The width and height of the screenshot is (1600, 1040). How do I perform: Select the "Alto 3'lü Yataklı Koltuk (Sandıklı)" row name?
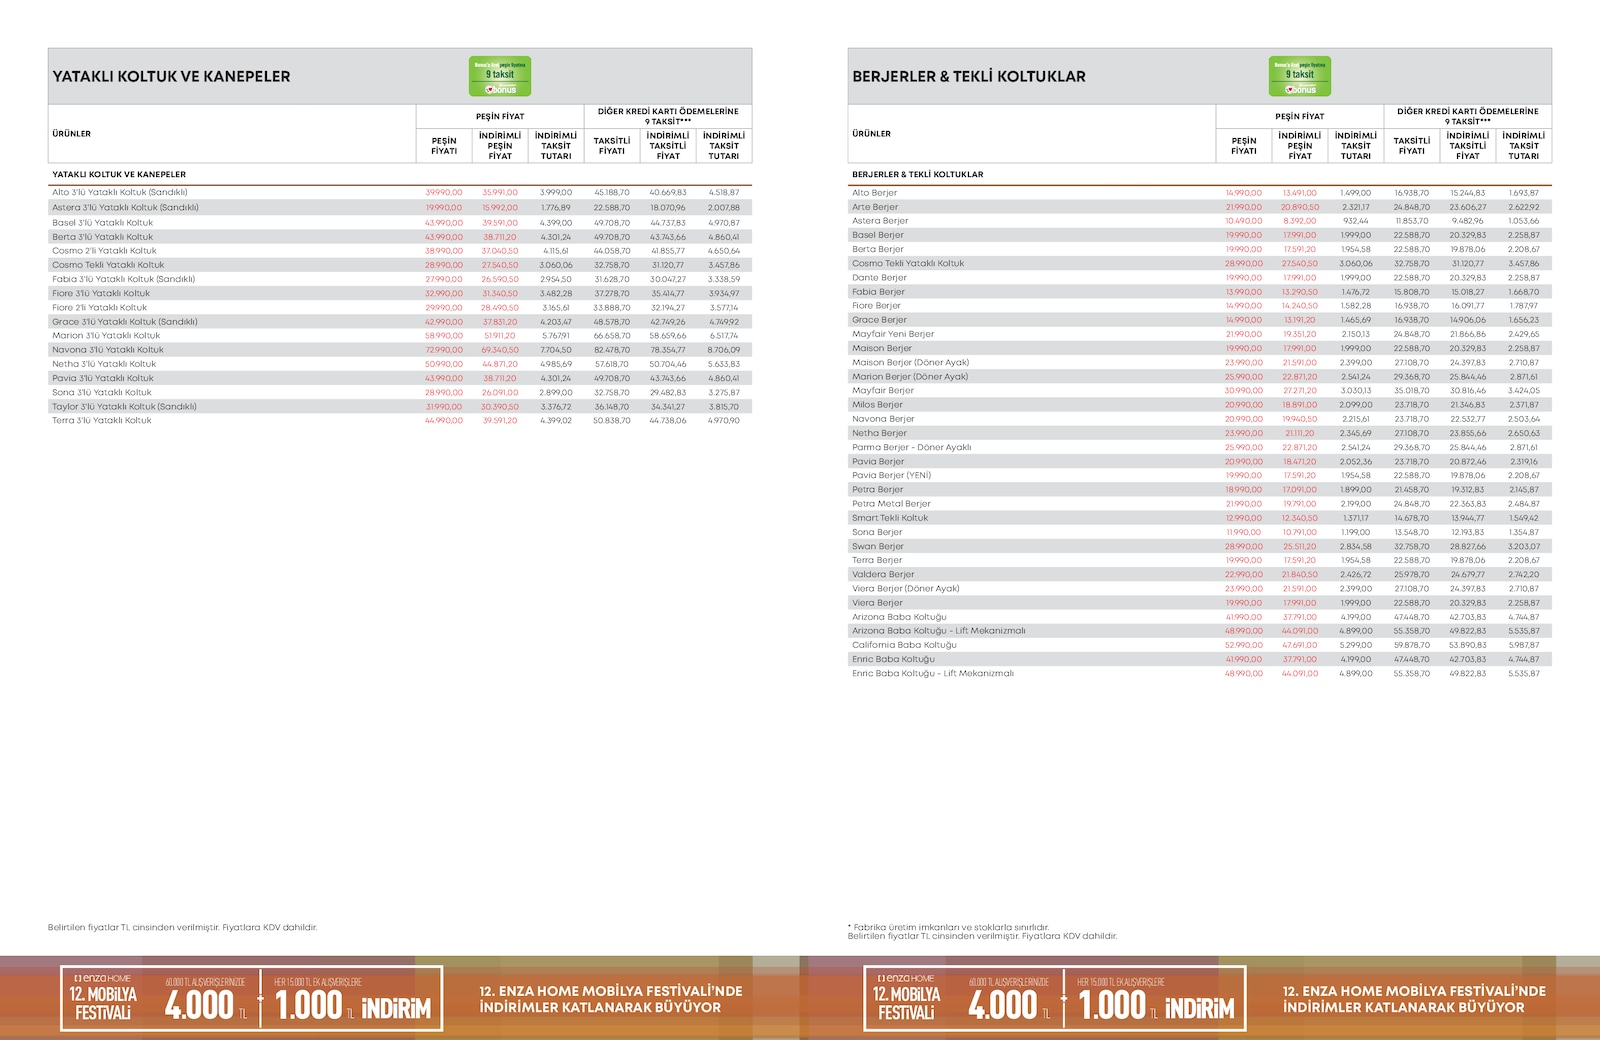tap(120, 192)
